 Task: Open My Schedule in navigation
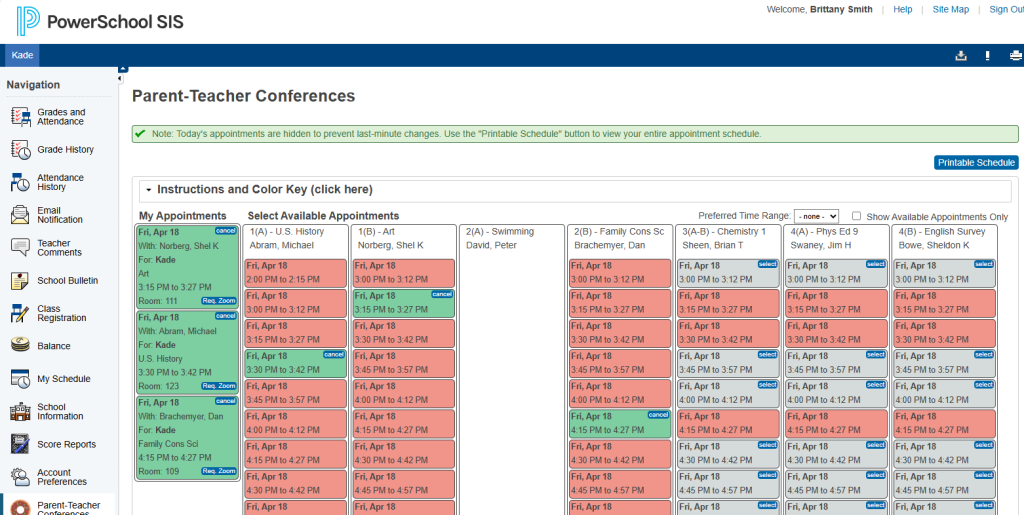click(63, 379)
